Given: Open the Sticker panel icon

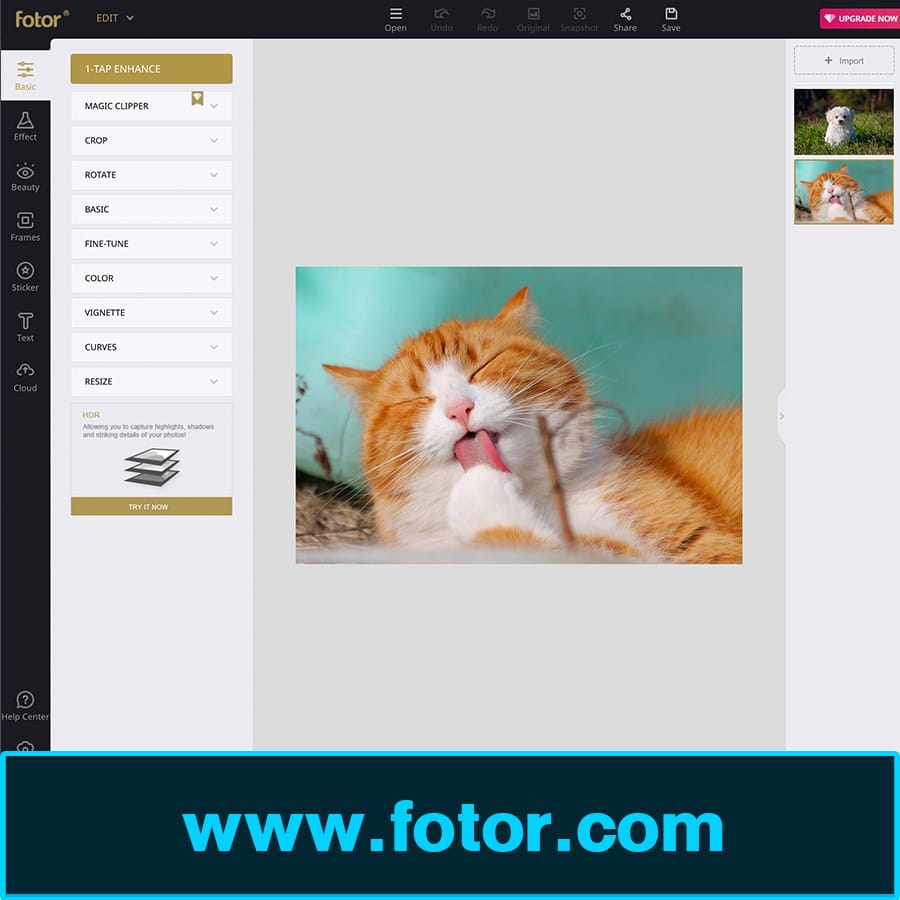Looking at the screenshot, I should click(x=25, y=277).
